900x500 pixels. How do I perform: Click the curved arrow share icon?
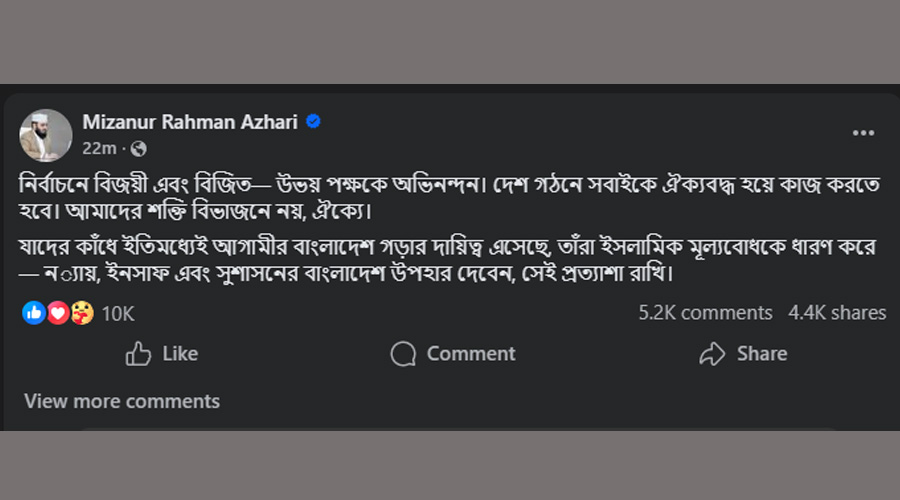tap(711, 354)
